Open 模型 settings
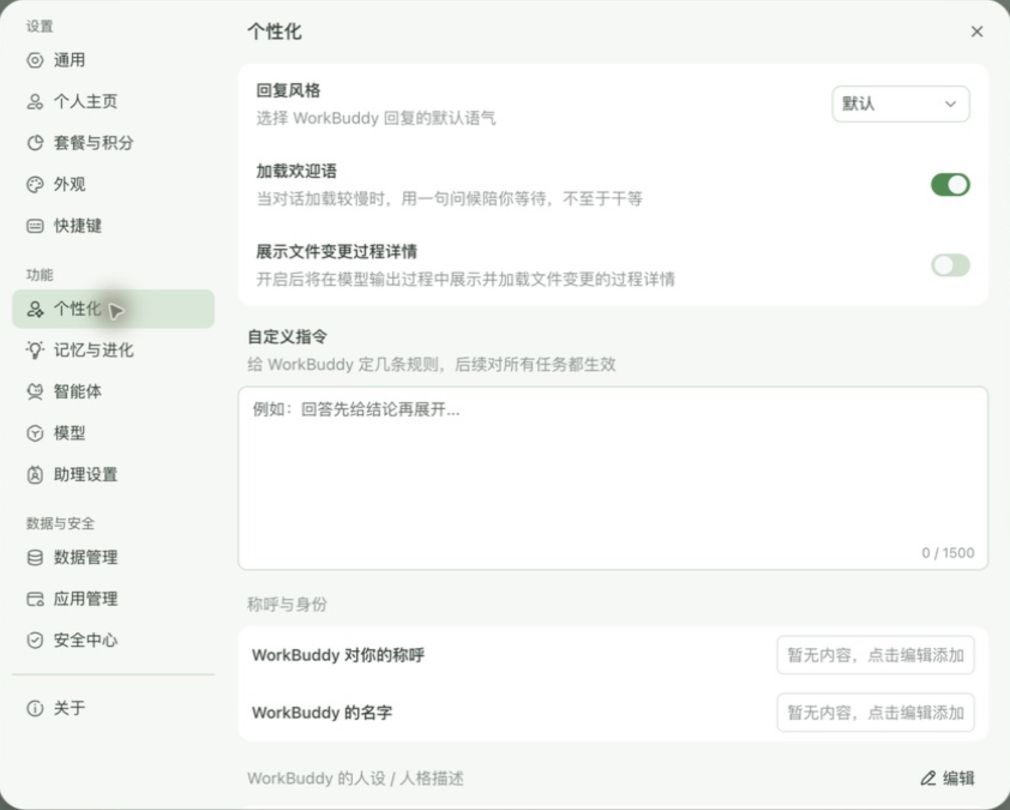 [x=113, y=433]
